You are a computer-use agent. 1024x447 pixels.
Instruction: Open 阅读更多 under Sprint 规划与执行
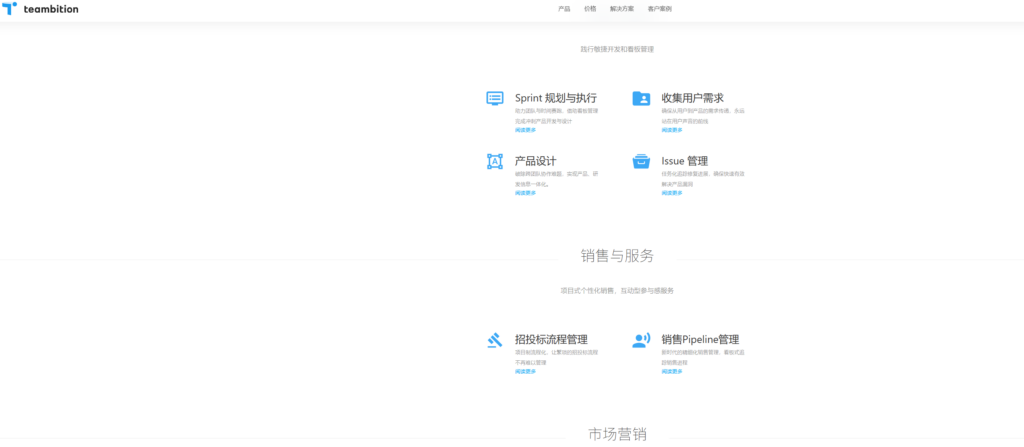(x=525, y=130)
